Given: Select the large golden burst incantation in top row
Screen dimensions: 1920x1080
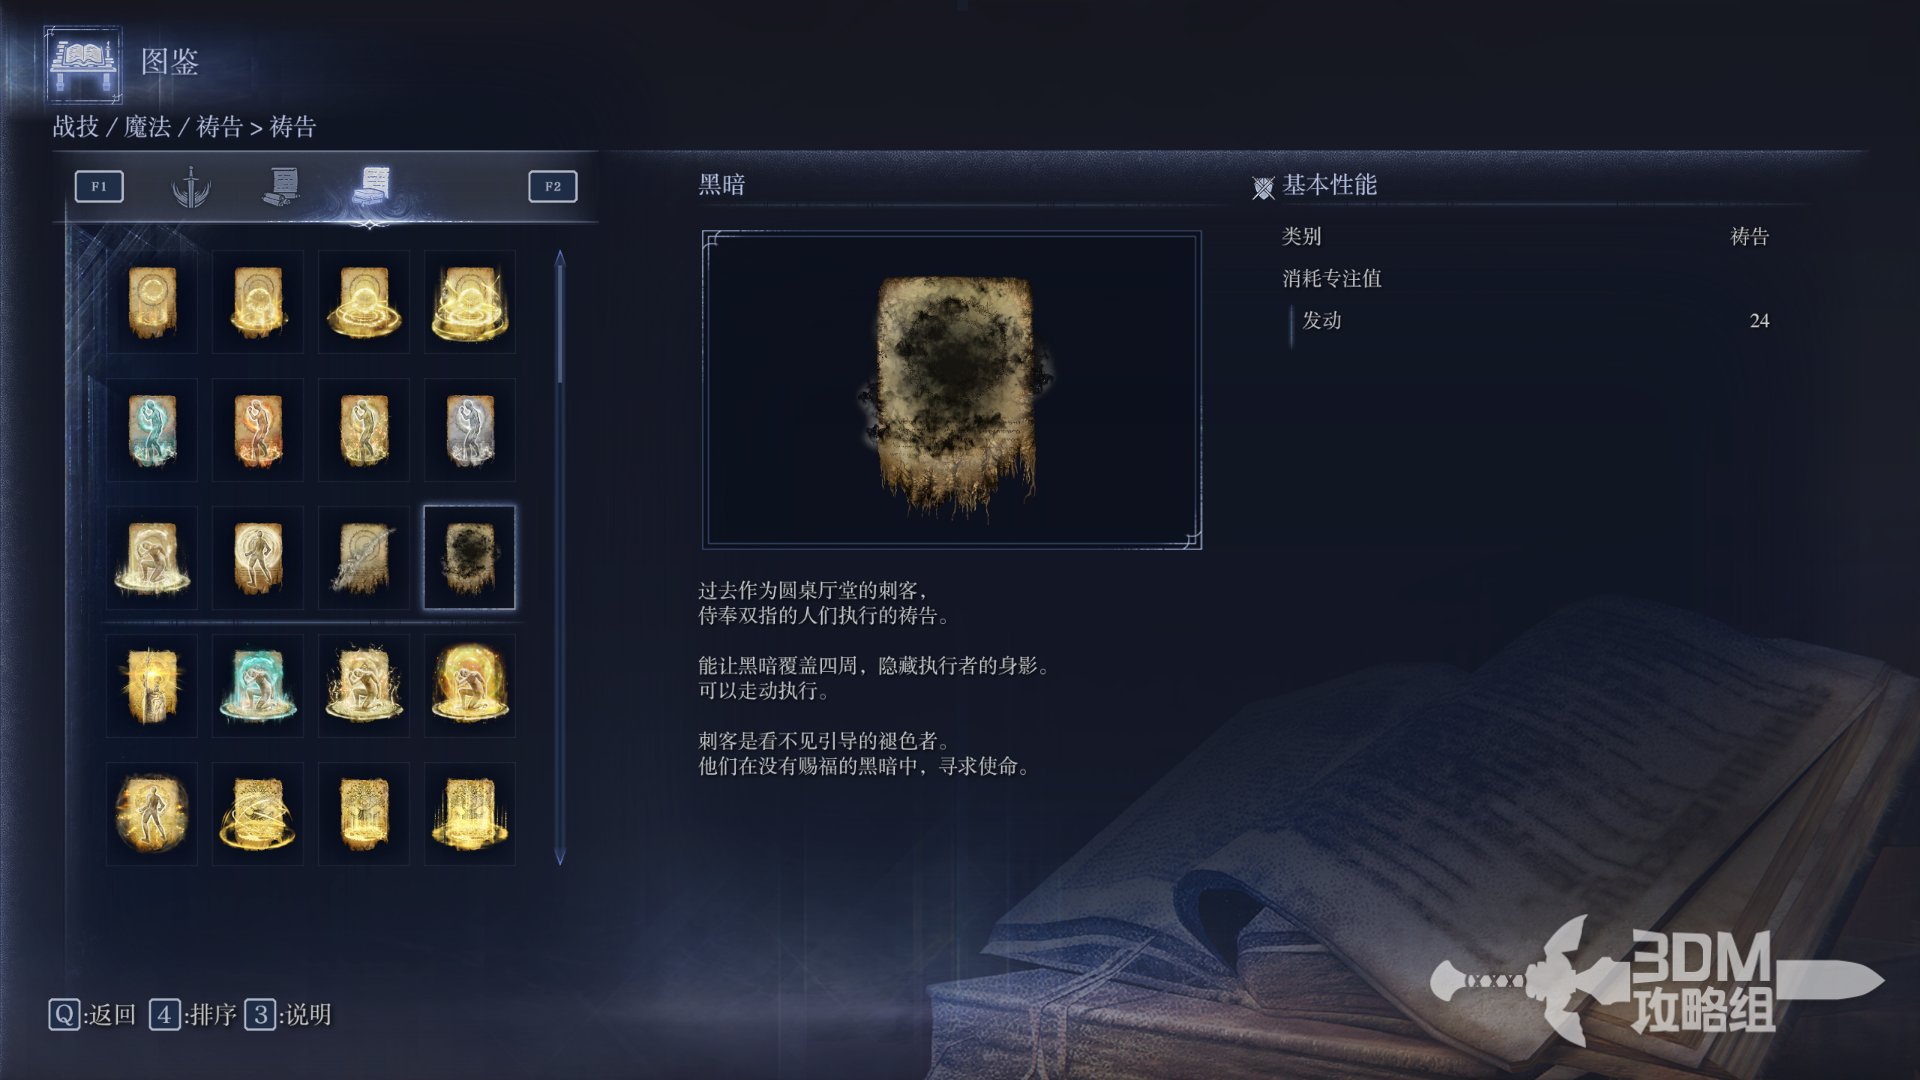Looking at the screenshot, I should coord(470,302).
